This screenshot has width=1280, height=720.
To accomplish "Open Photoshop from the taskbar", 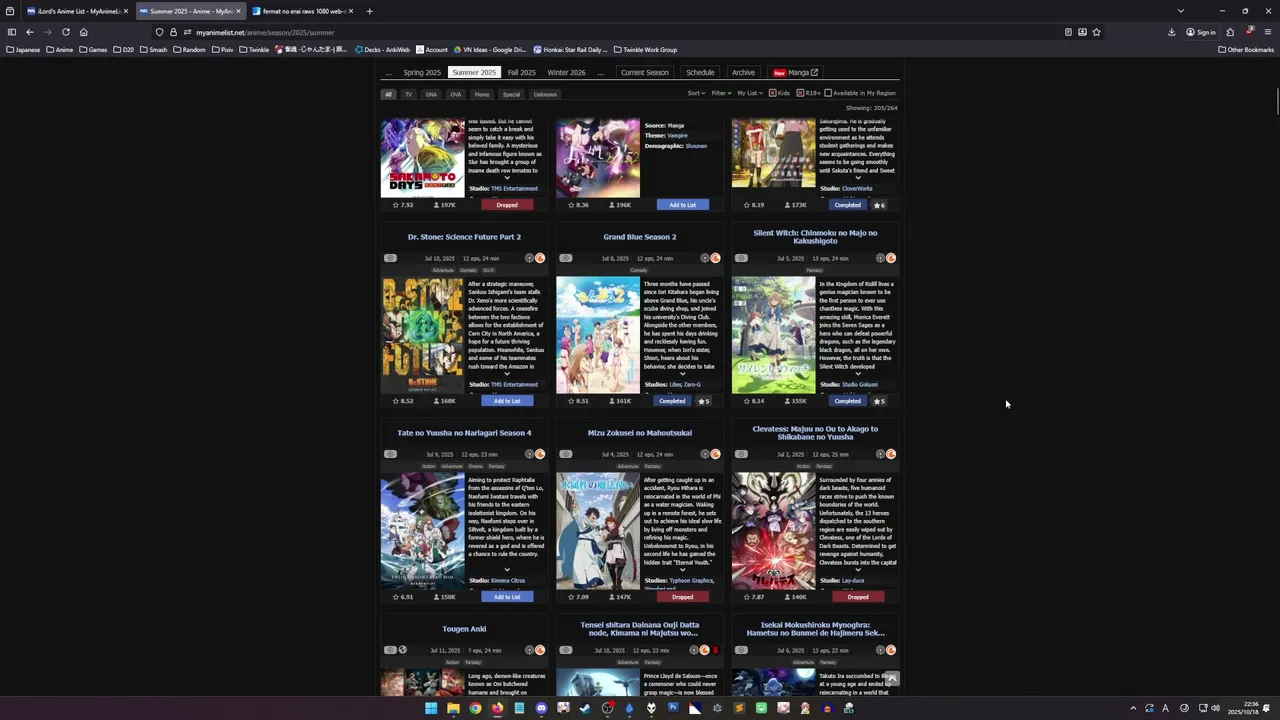I will pos(673,708).
